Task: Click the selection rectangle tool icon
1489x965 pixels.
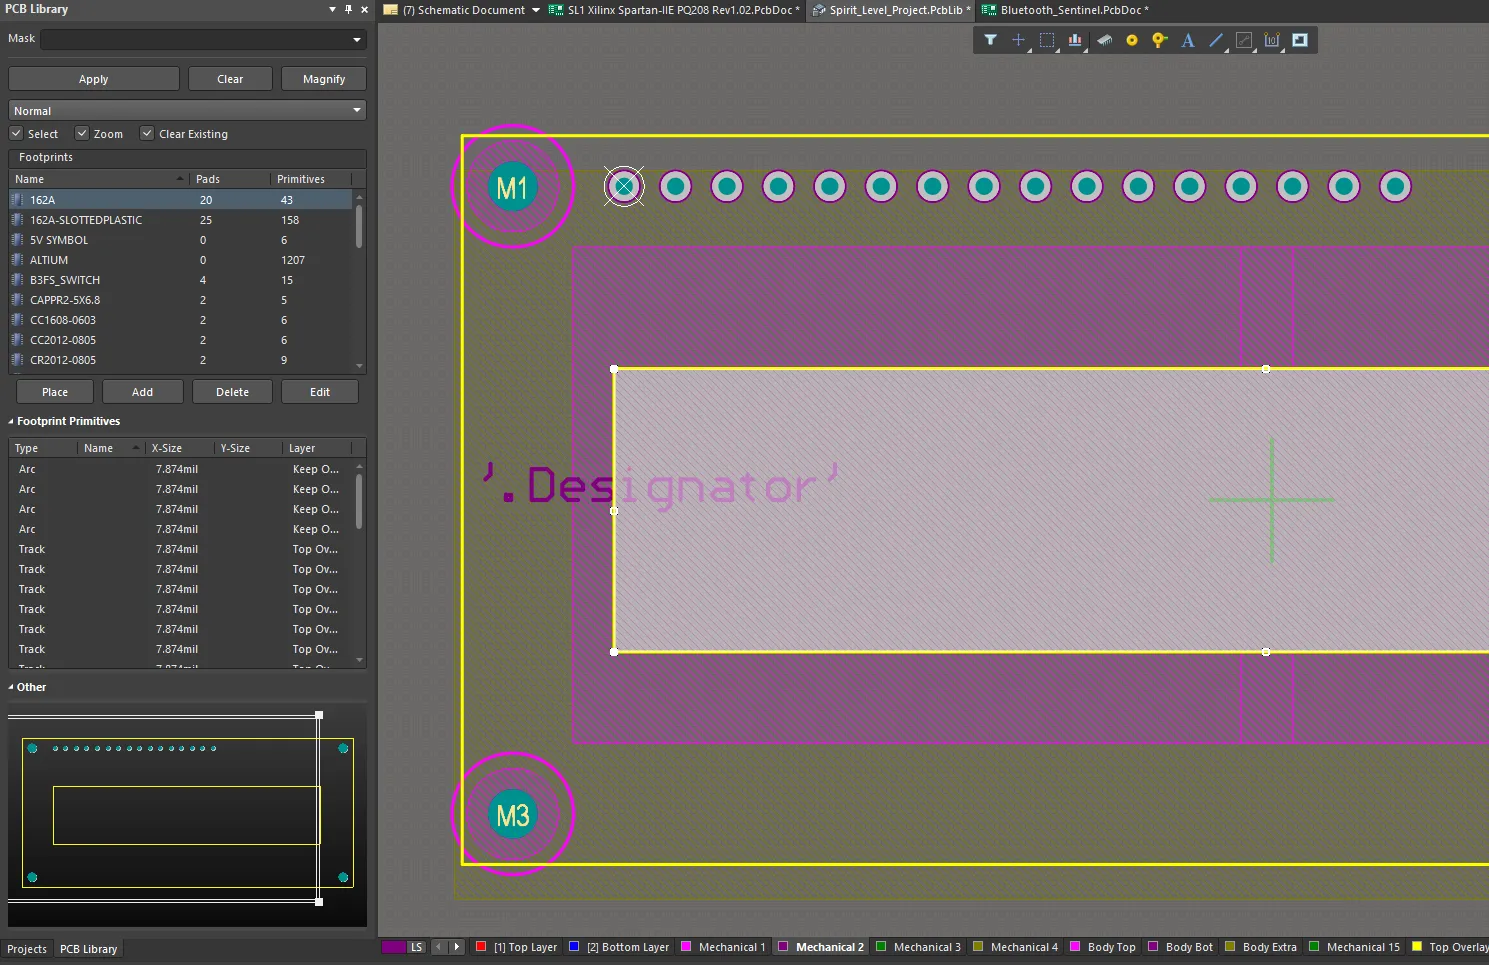Action: point(1047,40)
